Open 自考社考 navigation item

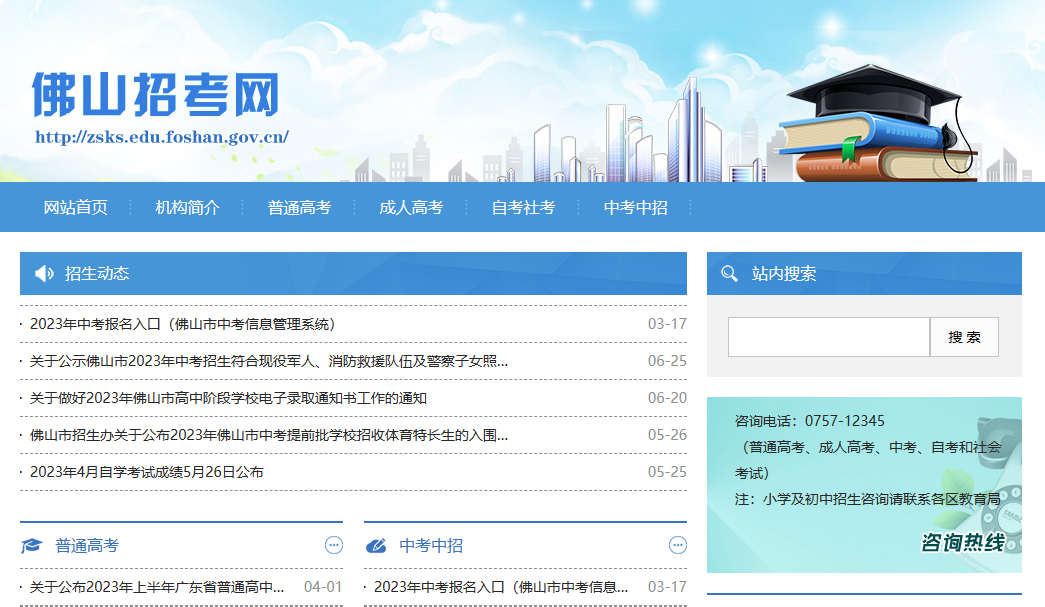523,207
